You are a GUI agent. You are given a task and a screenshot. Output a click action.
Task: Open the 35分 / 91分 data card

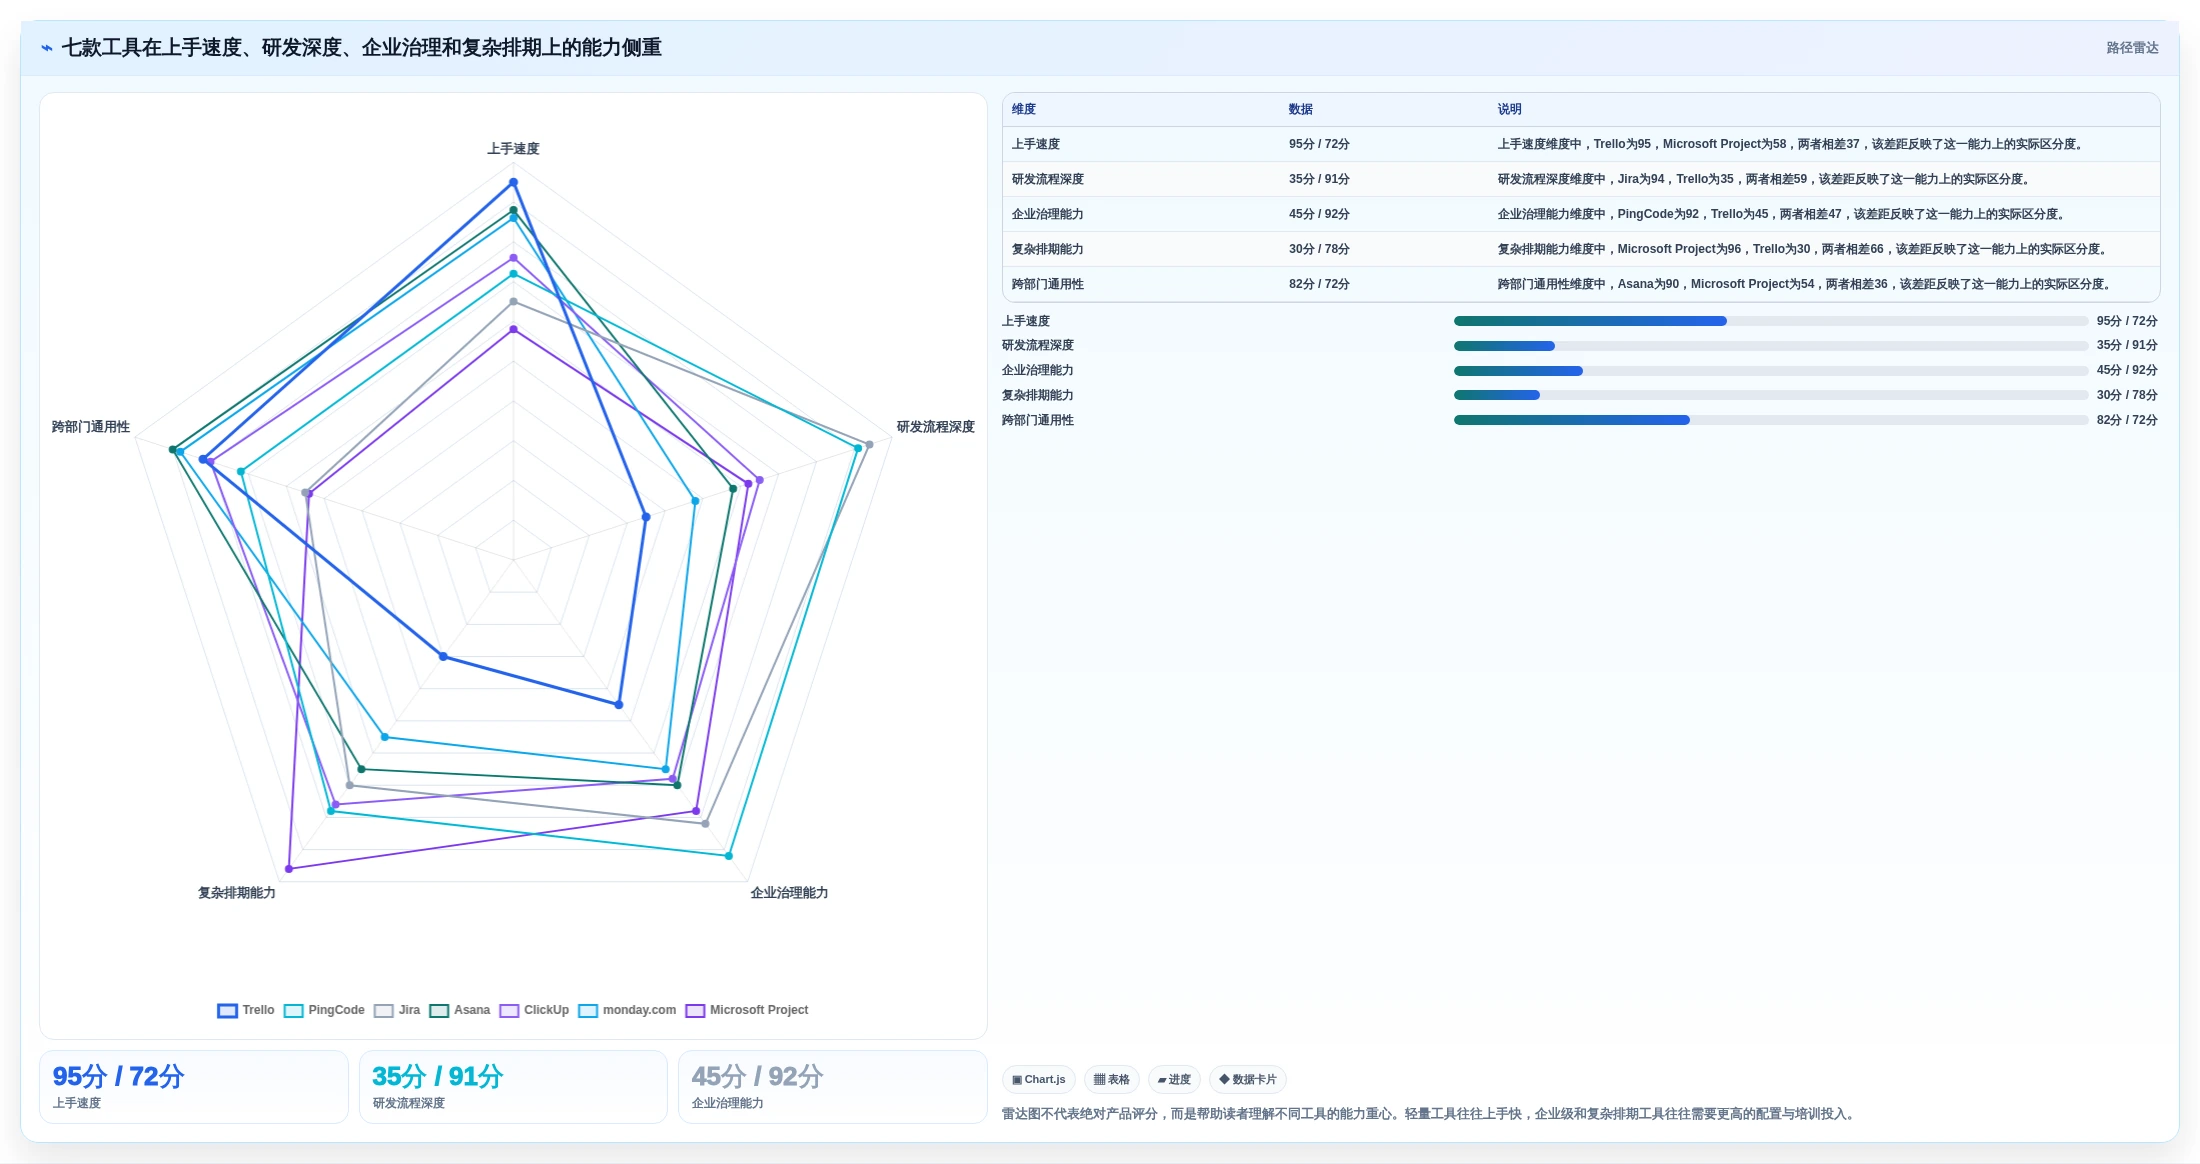(513, 1087)
